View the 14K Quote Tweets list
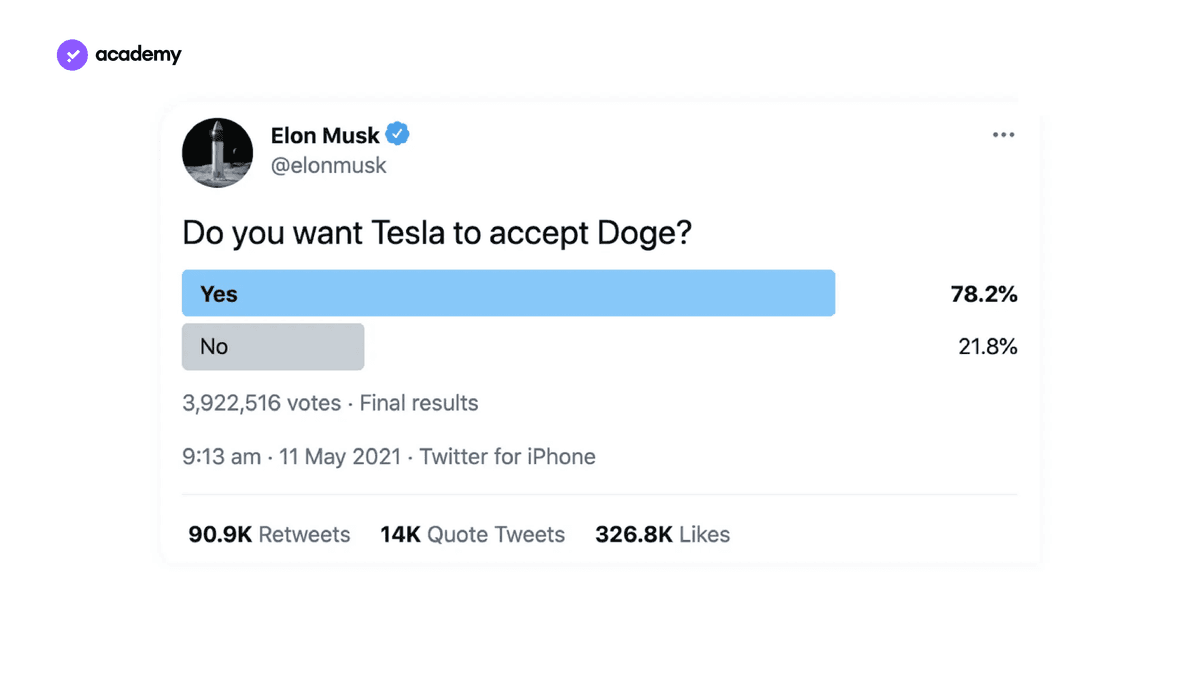The image size is (1200, 675). 472,535
